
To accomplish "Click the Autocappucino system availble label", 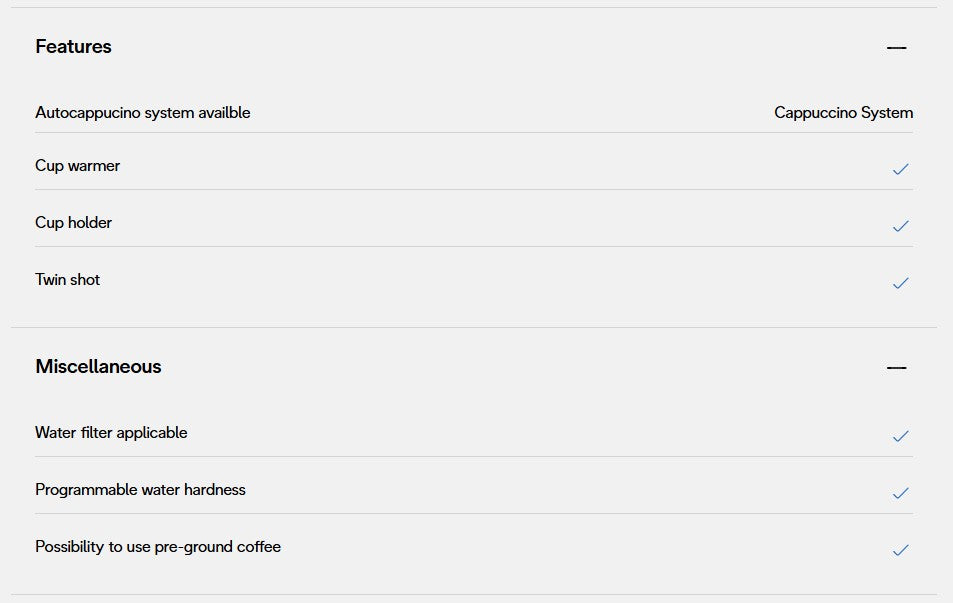I will click(143, 113).
